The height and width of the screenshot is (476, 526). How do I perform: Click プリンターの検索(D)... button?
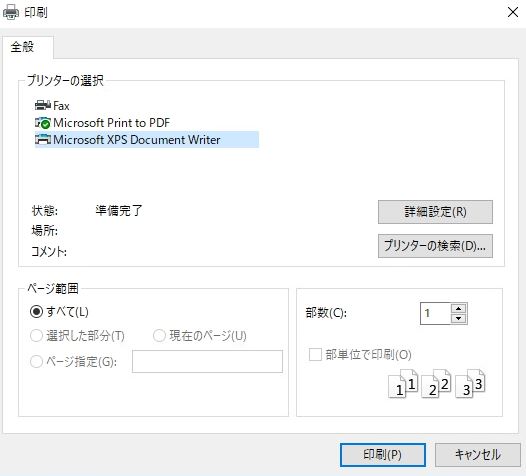click(x=435, y=246)
